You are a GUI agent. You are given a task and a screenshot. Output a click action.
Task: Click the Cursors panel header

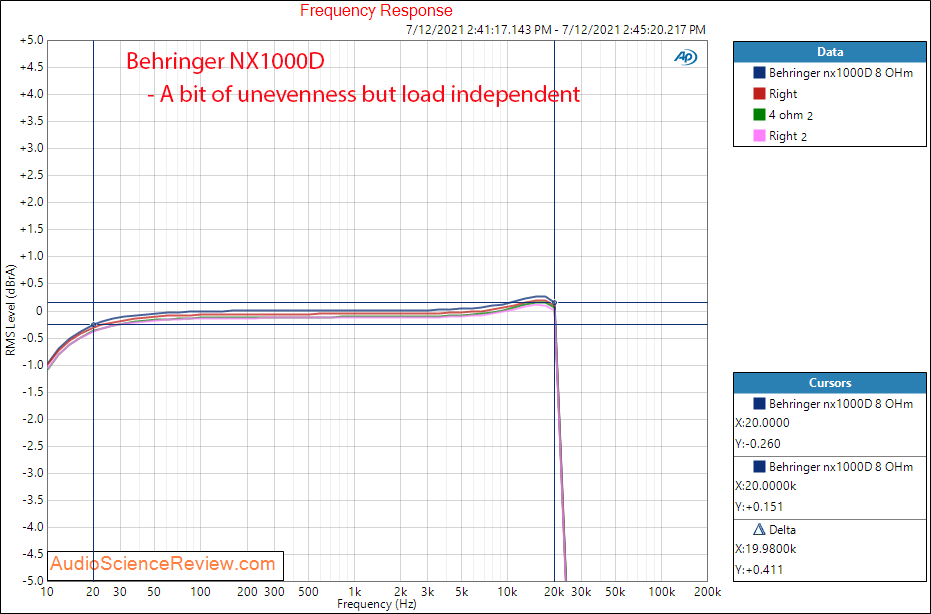click(829, 383)
